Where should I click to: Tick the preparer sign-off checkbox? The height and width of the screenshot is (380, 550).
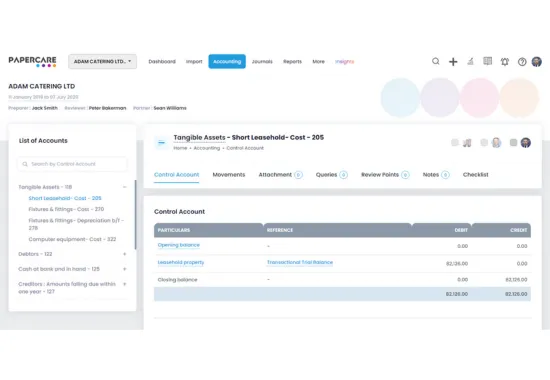[455, 142]
